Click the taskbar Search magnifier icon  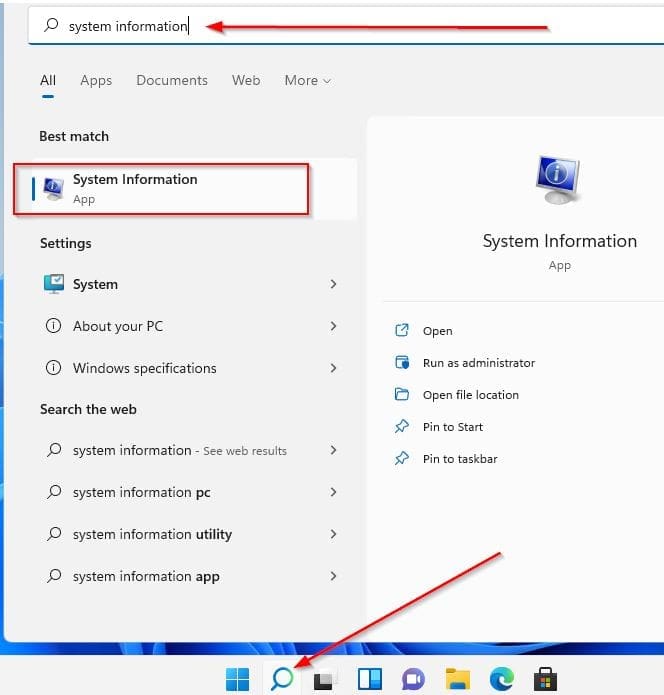pos(282,679)
